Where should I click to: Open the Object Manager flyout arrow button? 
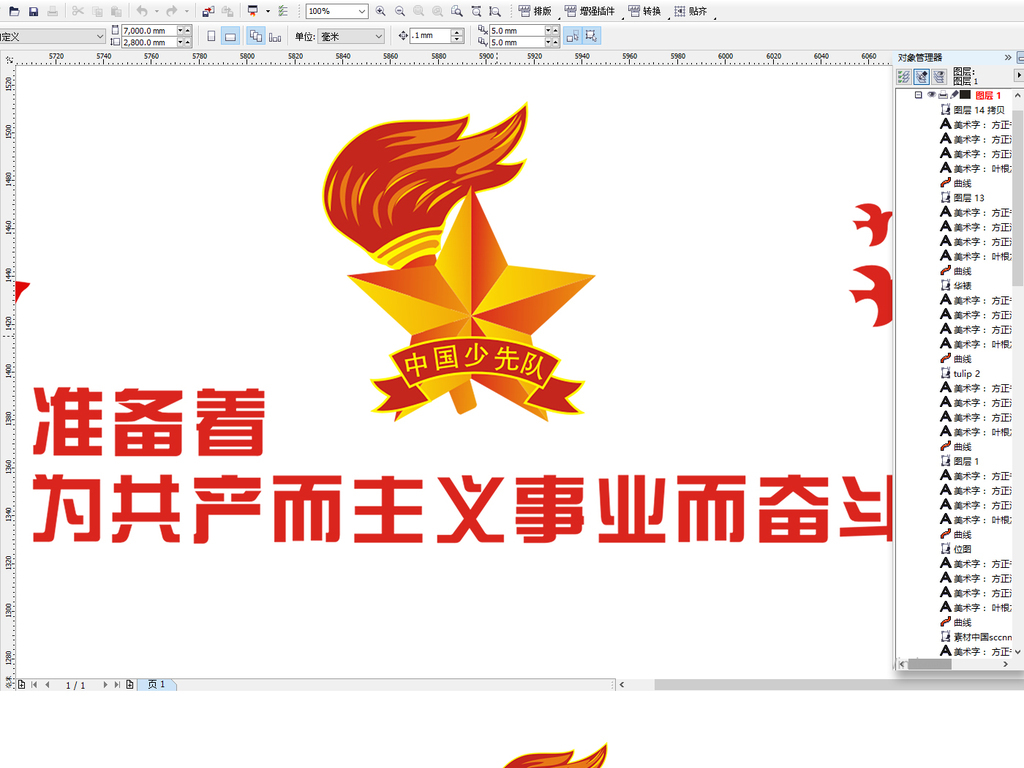[1020, 75]
